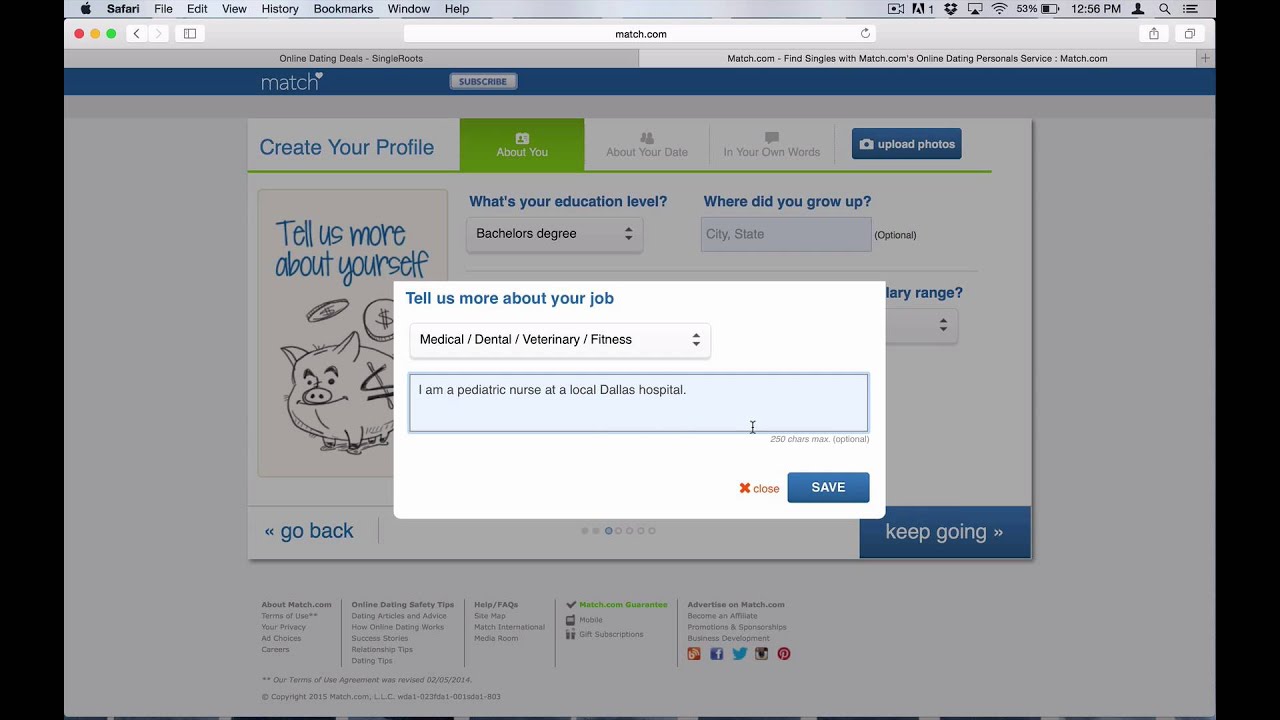Click the upload photos button

907,144
